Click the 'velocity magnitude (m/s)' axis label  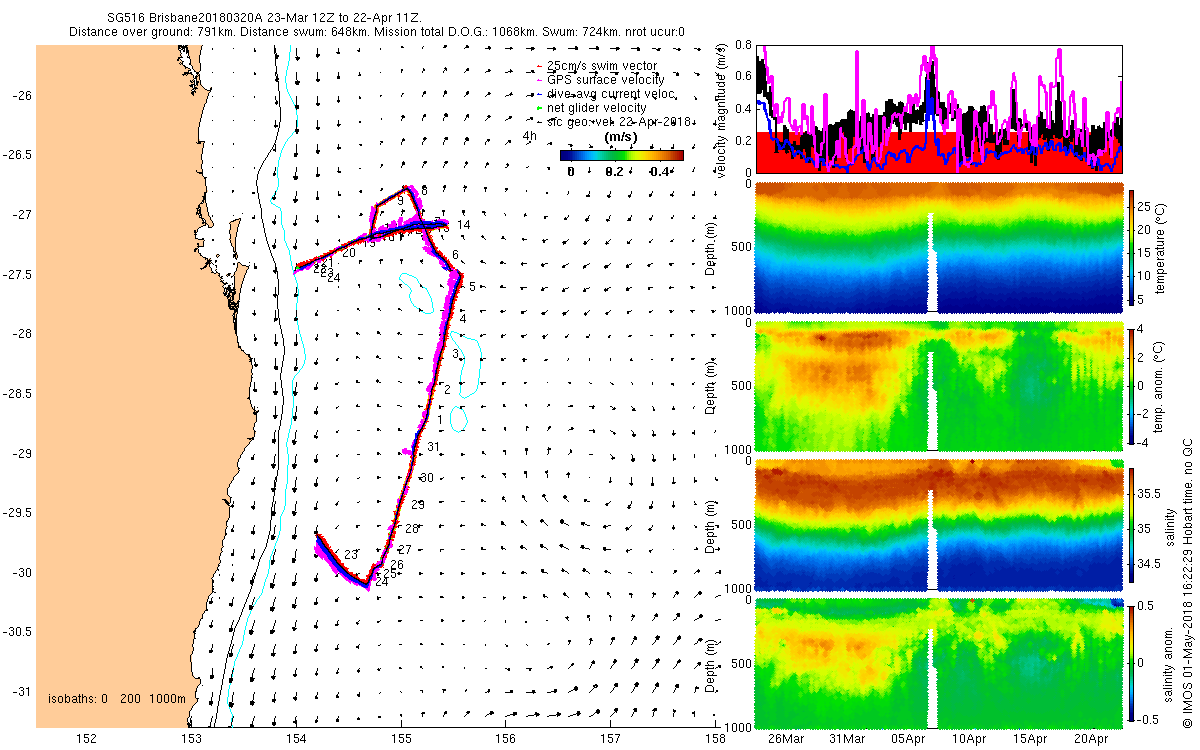(x=722, y=109)
